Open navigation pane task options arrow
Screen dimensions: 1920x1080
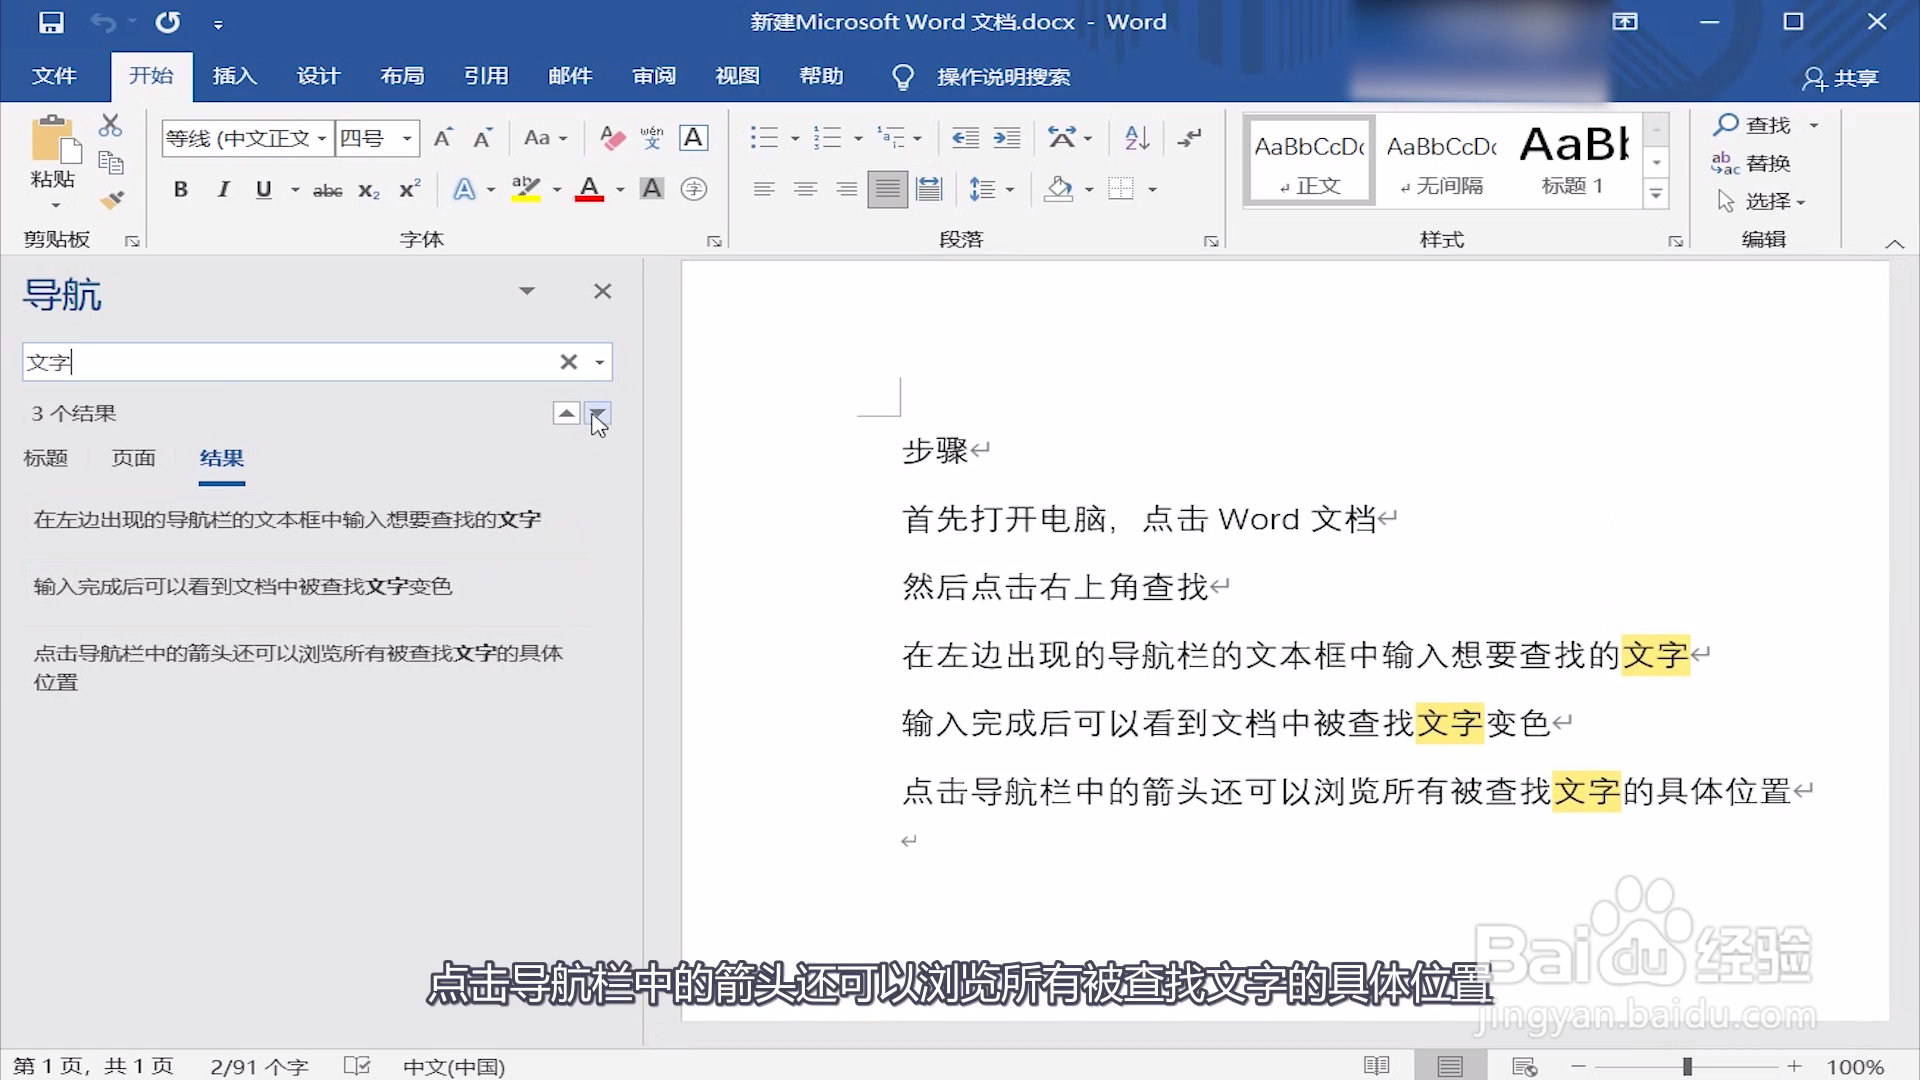pyautogui.click(x=527, y=291)
